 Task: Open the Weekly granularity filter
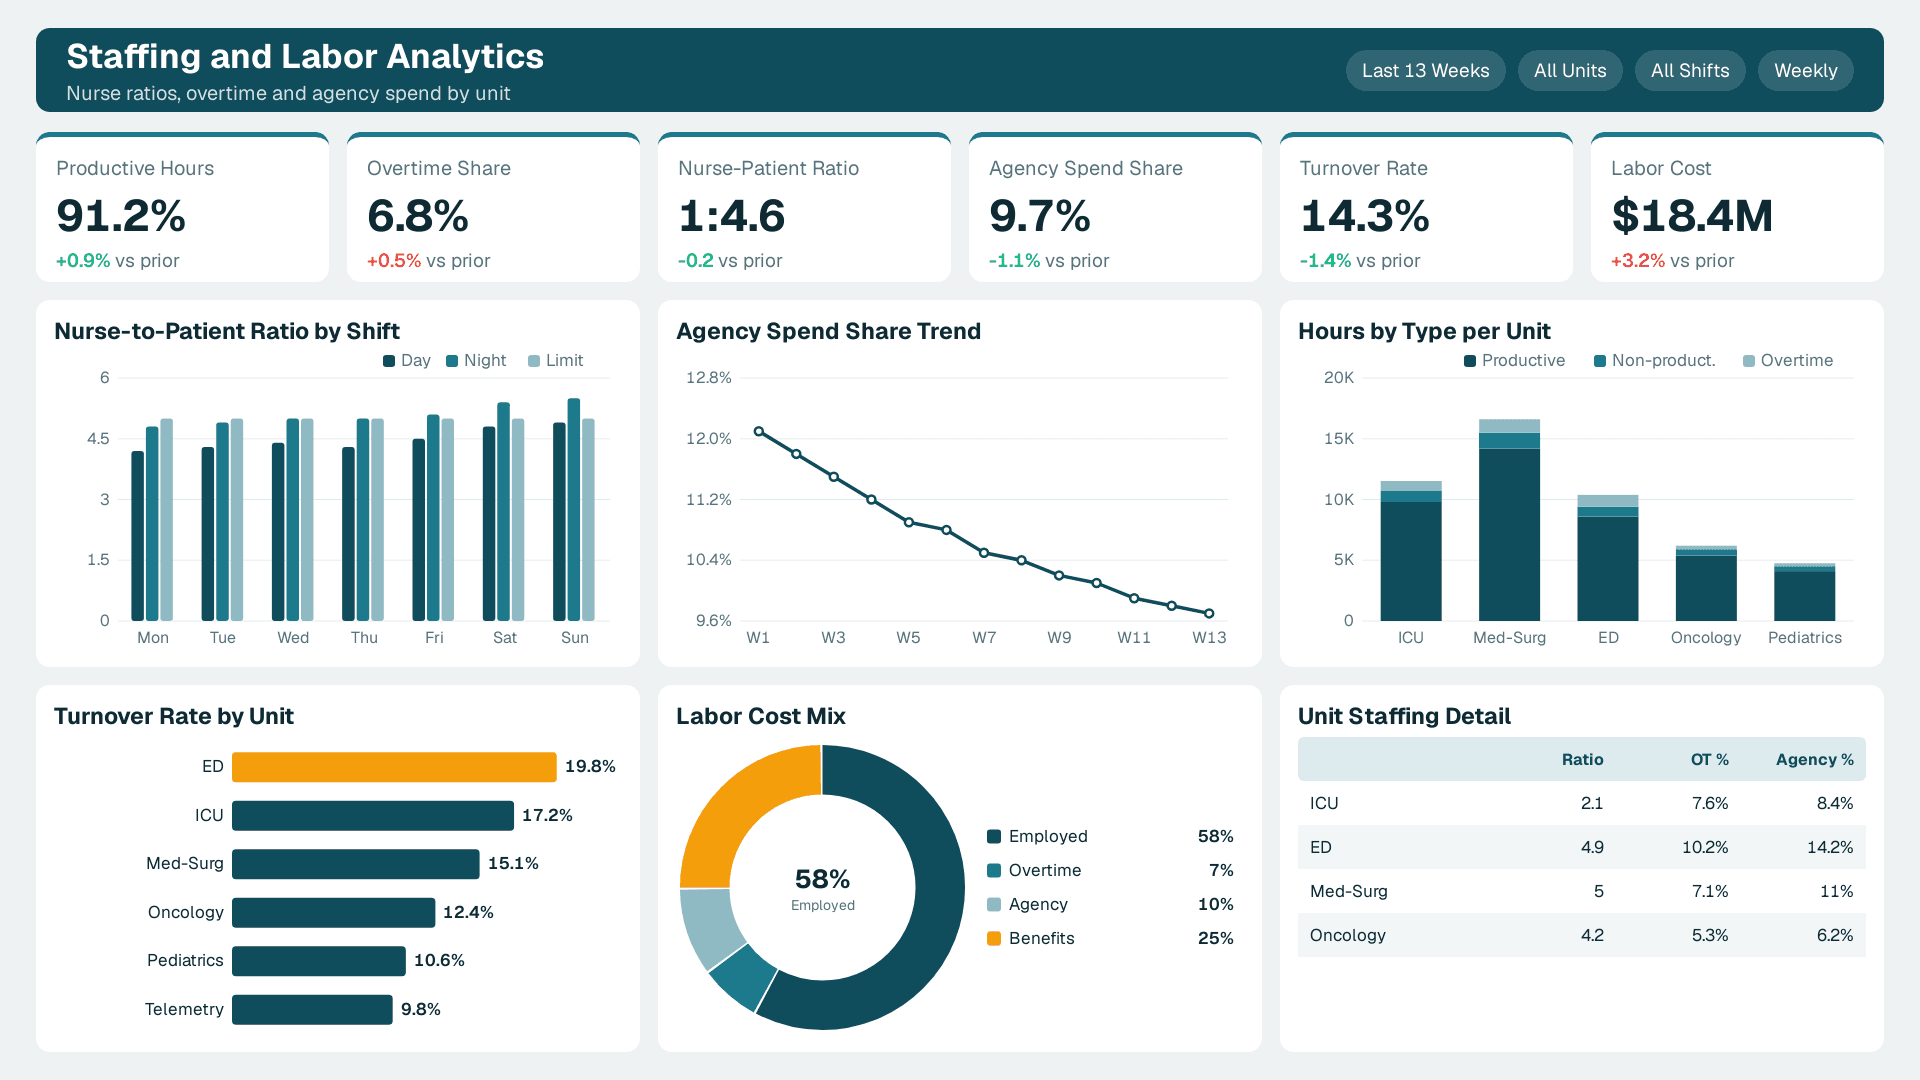pyautogui.click(x=1805, y=71)
